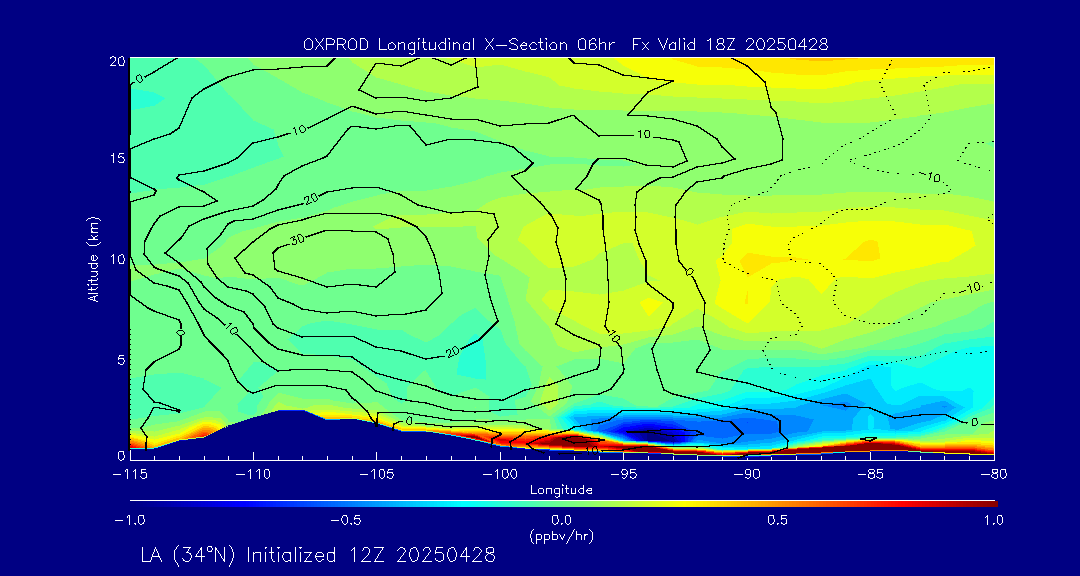Click the altitude 5 tick label
This screenshot has height=576, width=1080.
point(120,360)
